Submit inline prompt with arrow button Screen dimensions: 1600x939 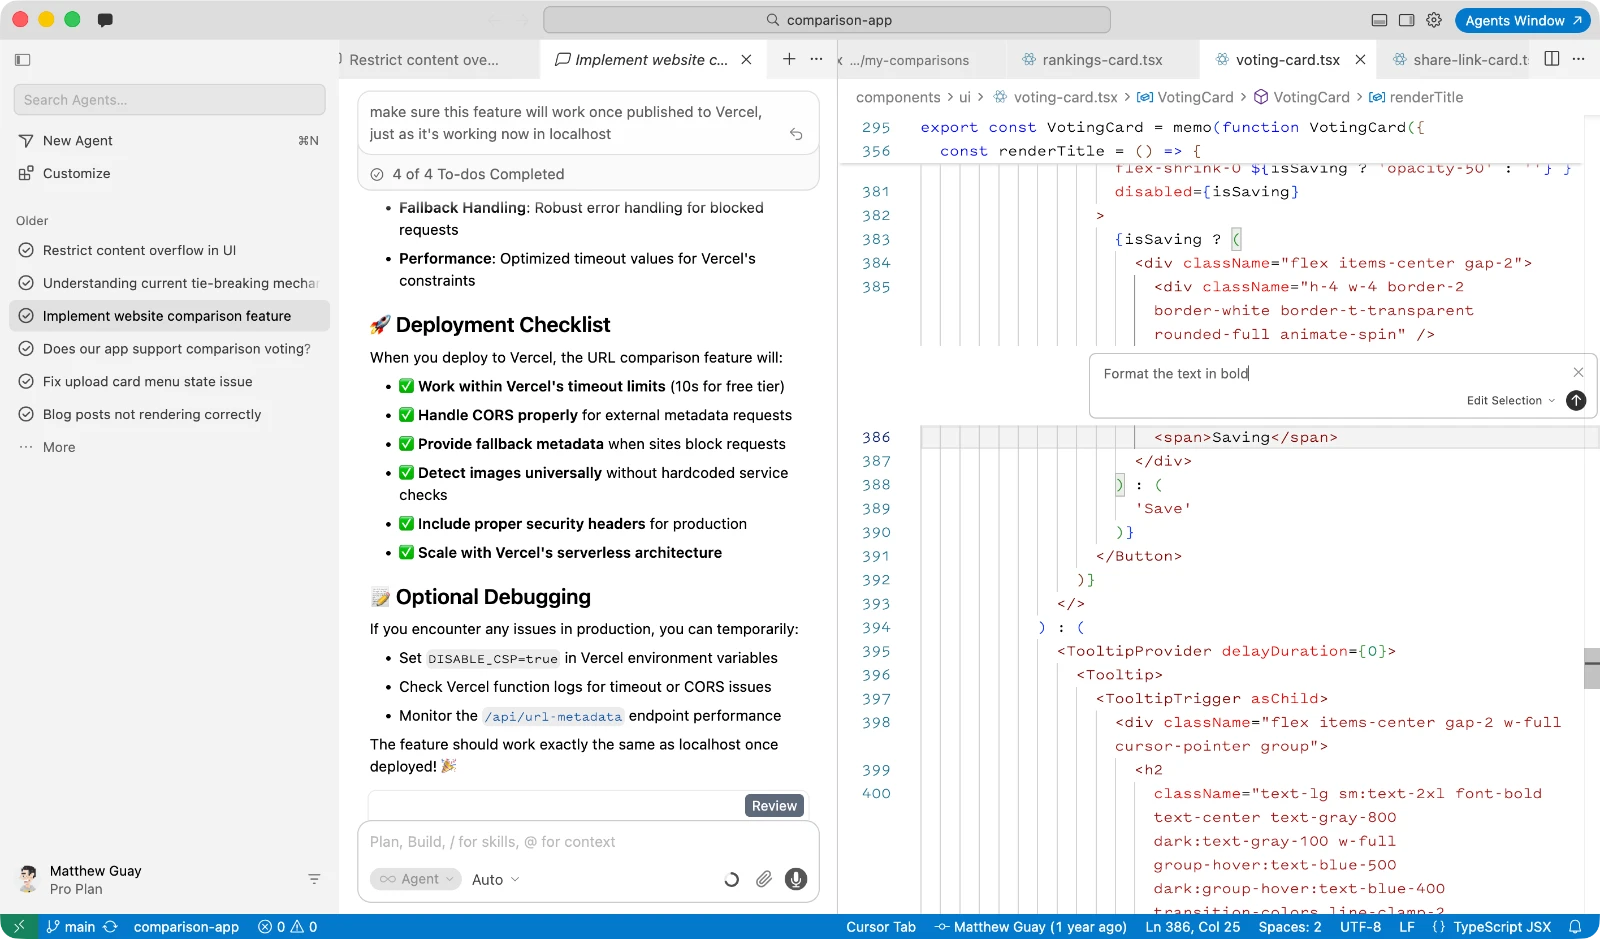pyautogui.click(x=1576, y=400)
